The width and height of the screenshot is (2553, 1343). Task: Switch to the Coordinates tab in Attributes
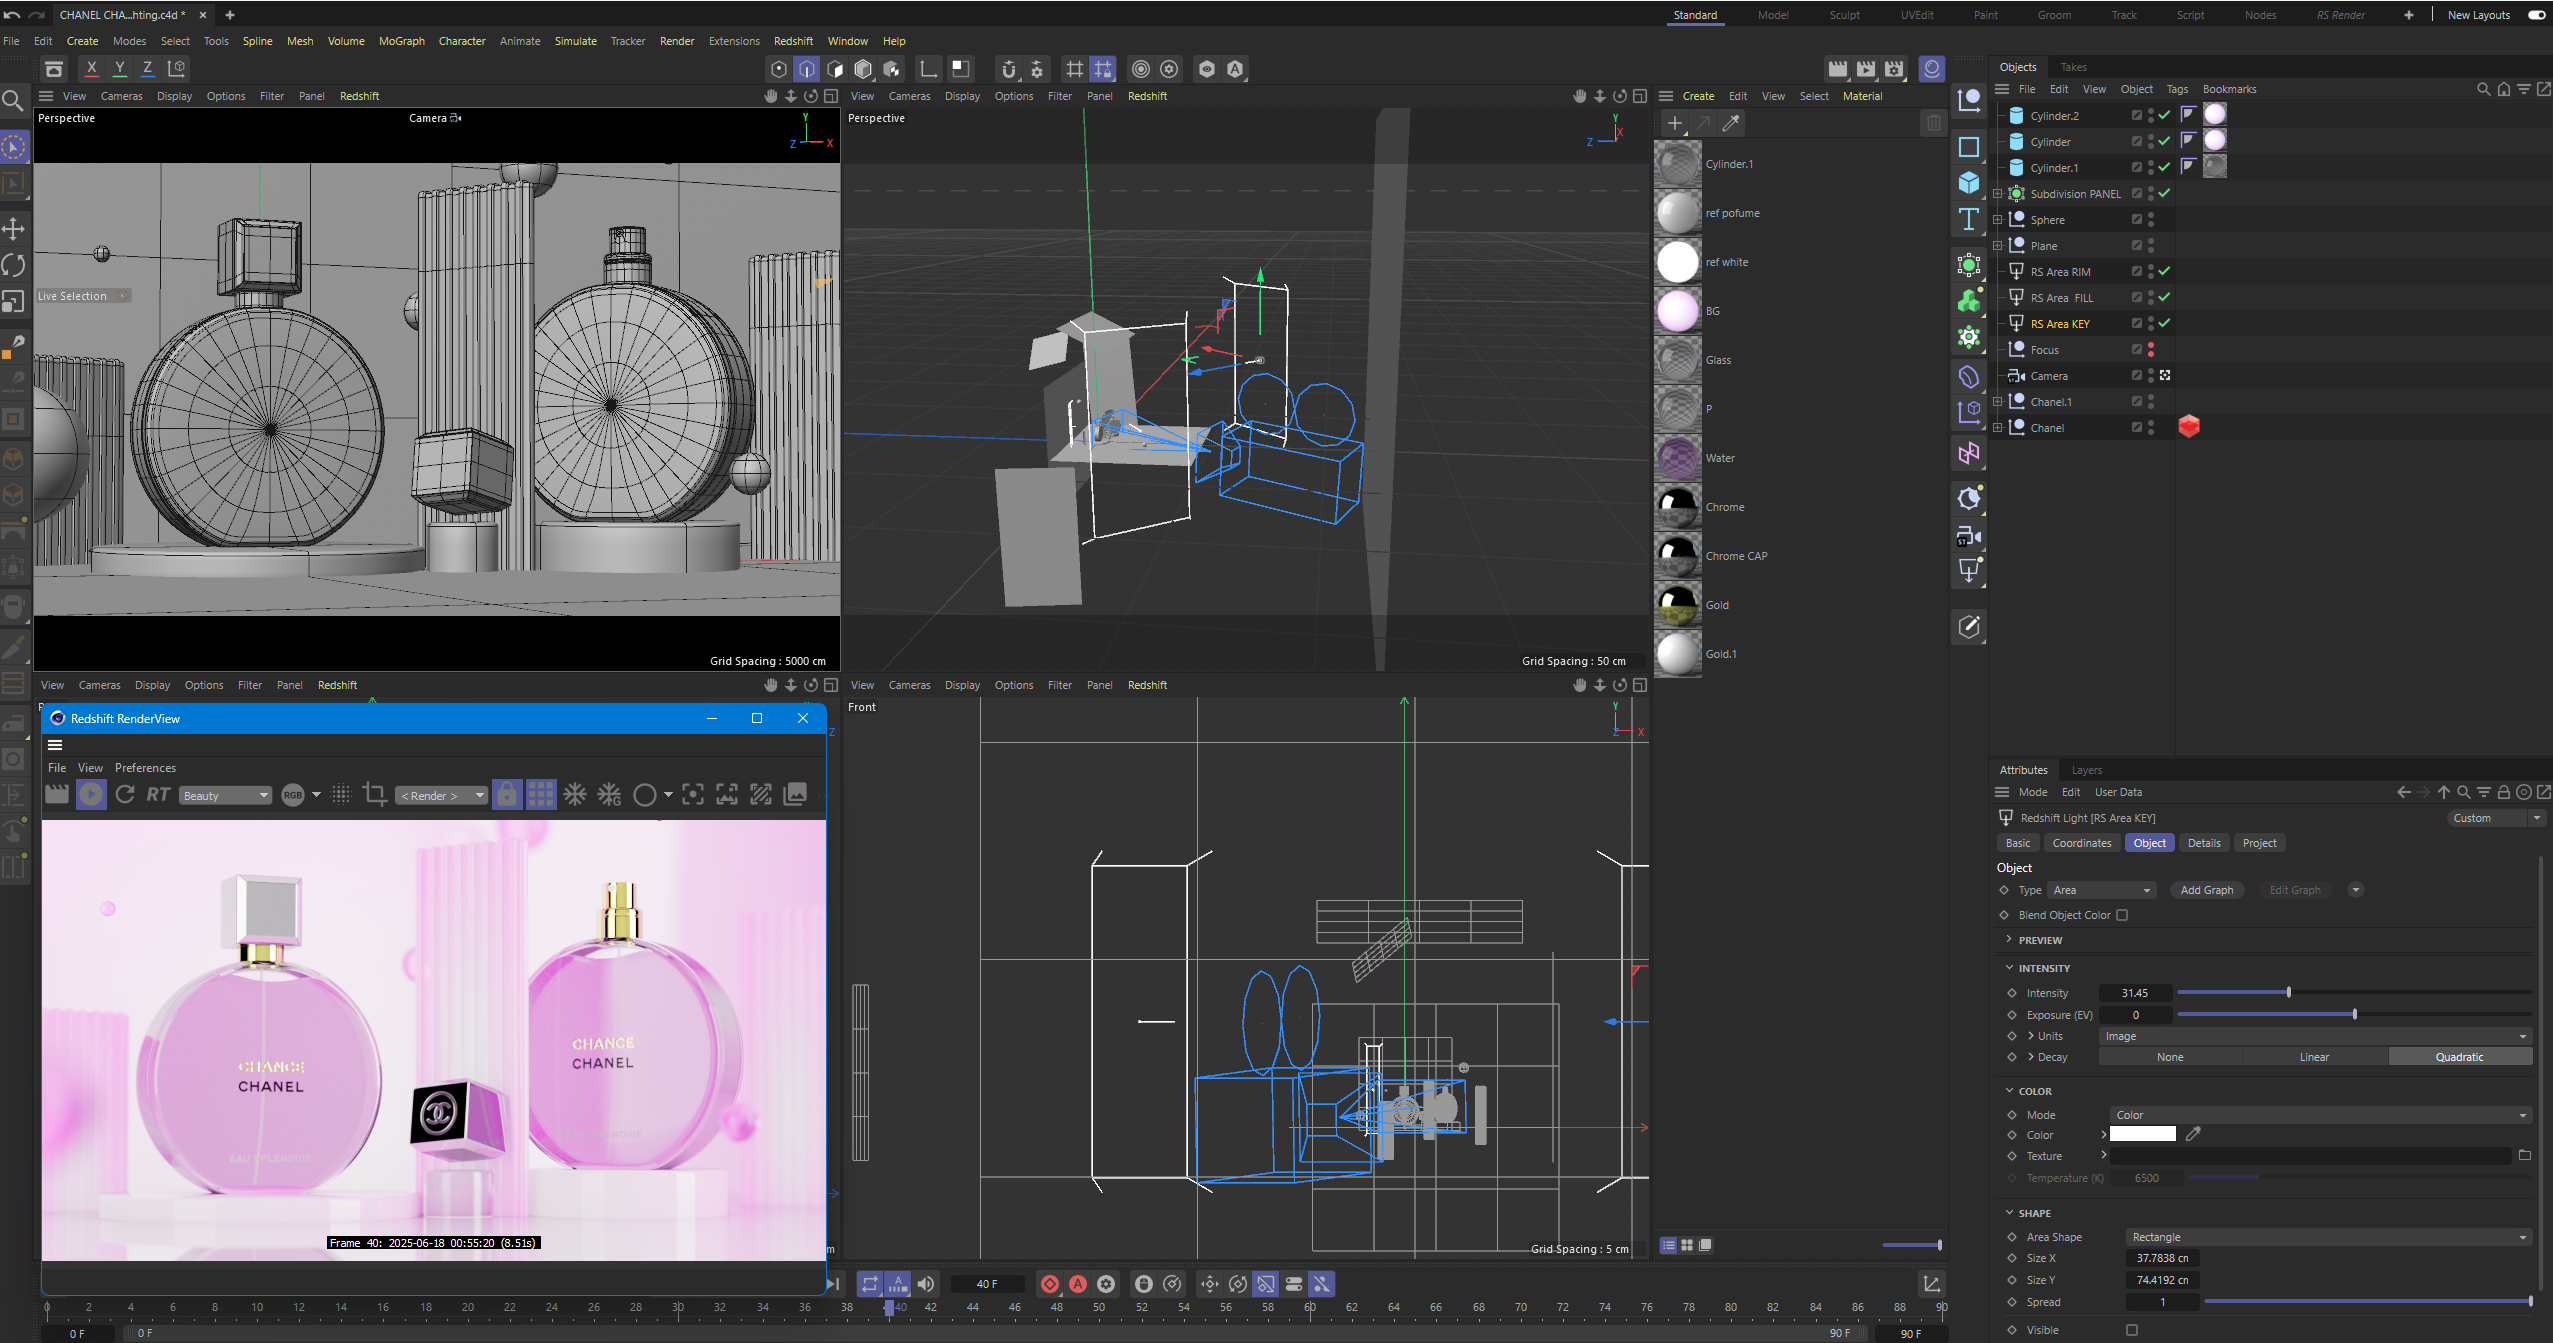pyautogui.click(x=2081, y=843)
